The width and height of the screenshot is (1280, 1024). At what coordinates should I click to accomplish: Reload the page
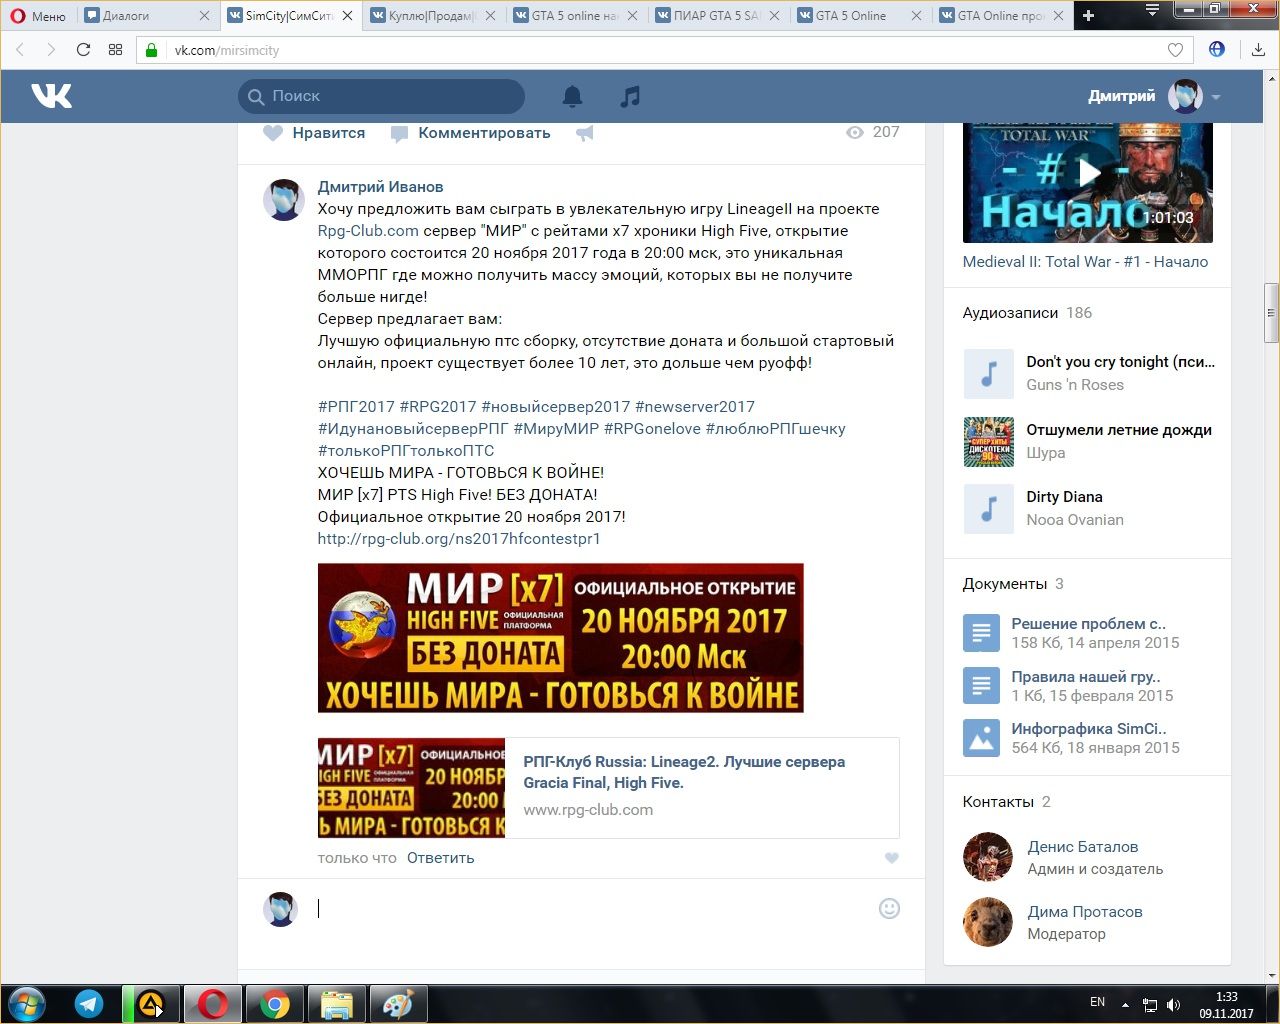coord(83,50)
